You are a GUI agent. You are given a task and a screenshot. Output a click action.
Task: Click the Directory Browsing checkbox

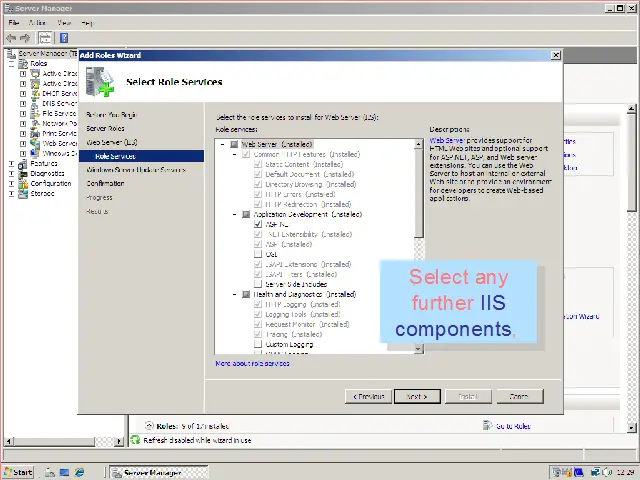(x=258, y=184)
